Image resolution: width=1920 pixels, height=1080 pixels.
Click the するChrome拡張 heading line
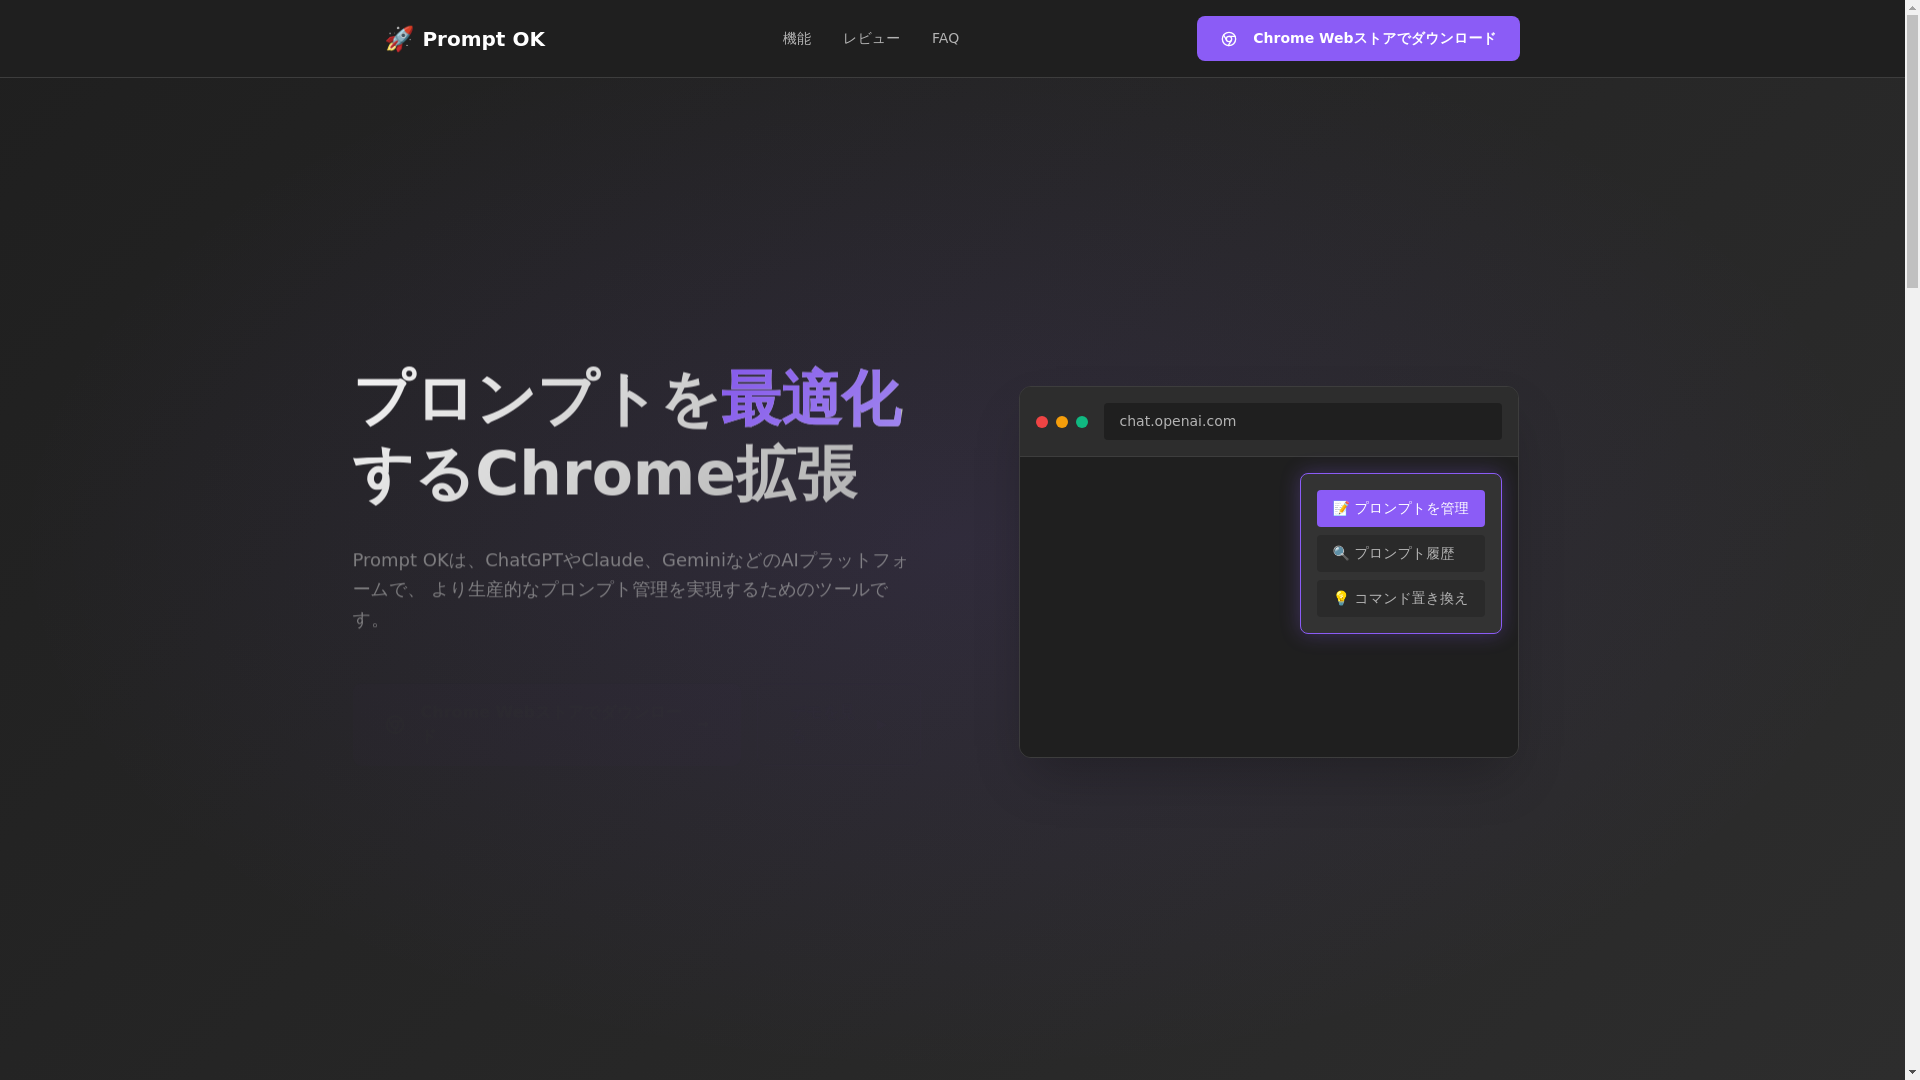click(x=605, y=473)
